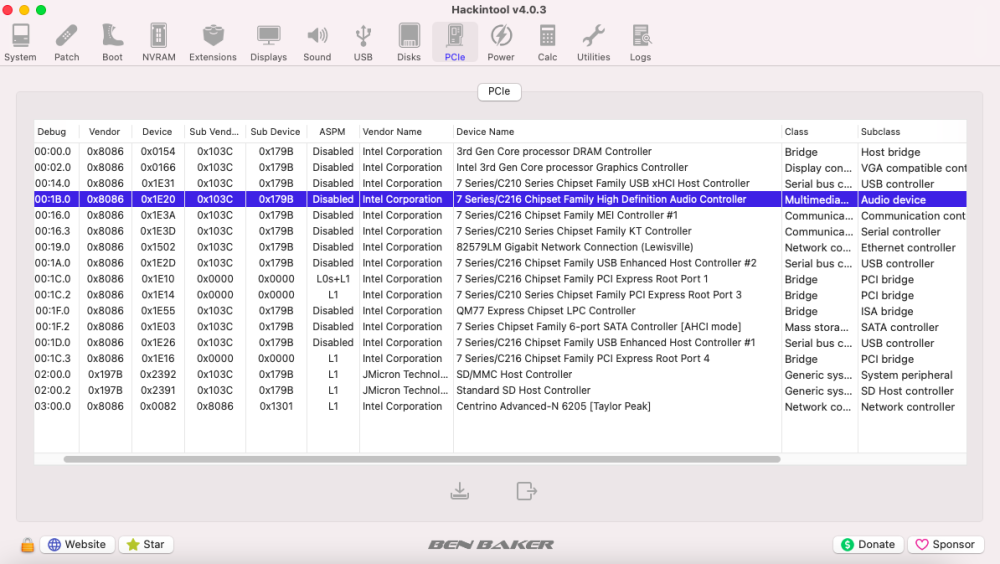Sort by the Device Name column header
The width and height of the screenshot is (1000, 564).
[617, 131]
